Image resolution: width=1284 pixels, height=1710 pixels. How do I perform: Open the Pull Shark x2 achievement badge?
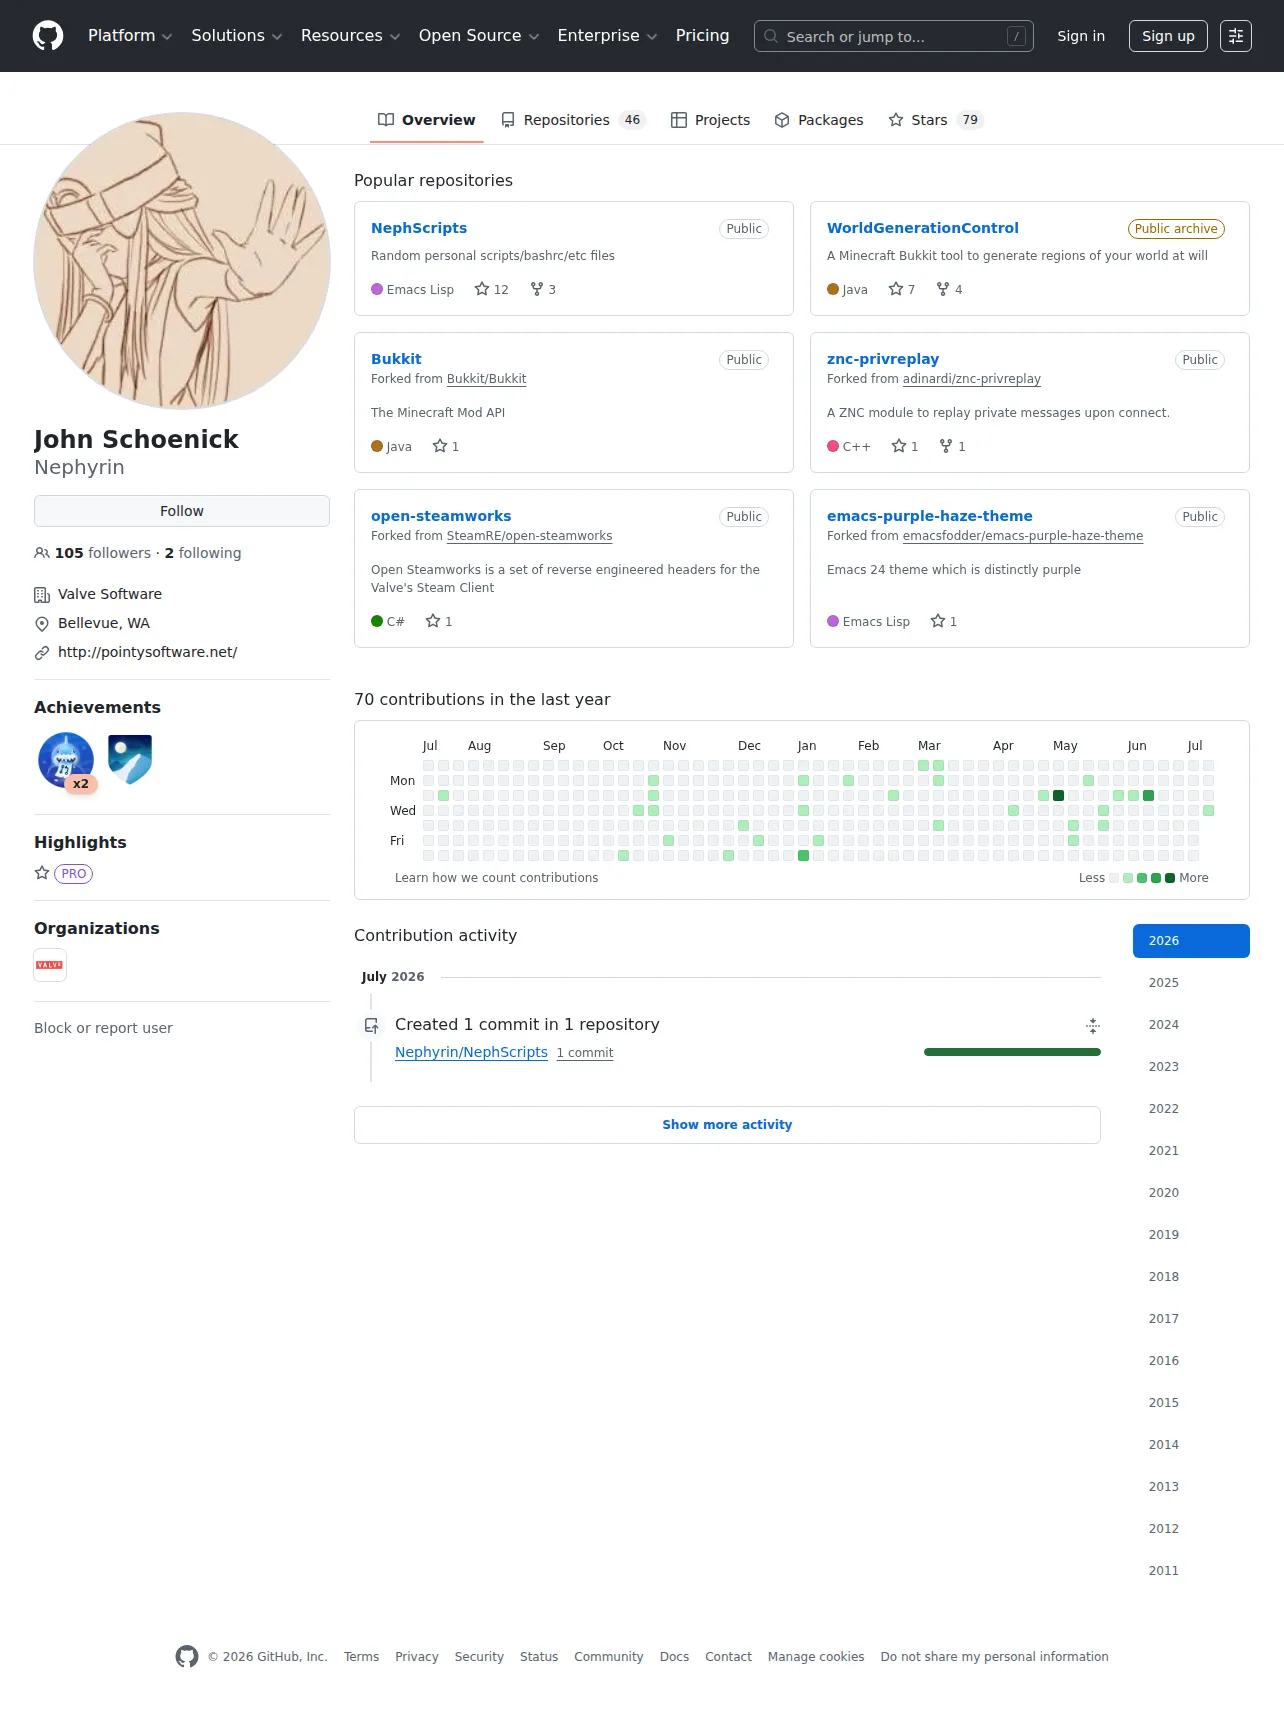click(66, 761)
